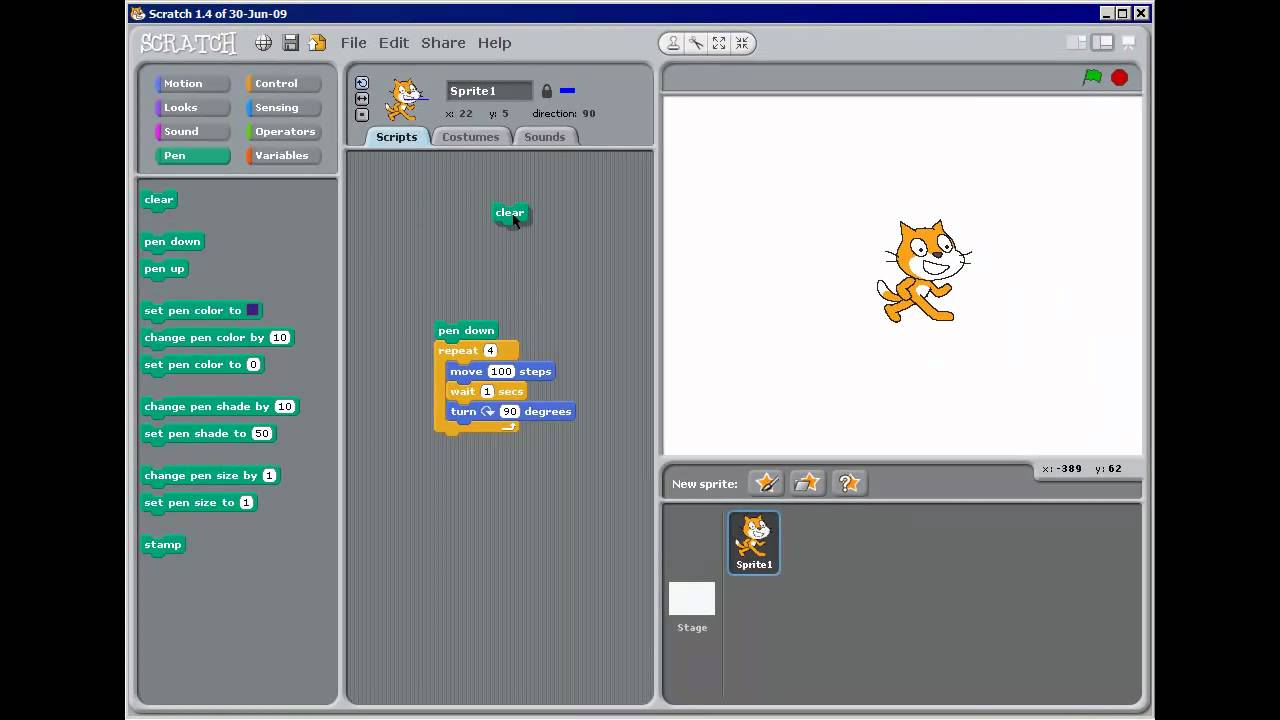Click the pen color swatch in palette

pyautogui.click(x=253, y=310)
